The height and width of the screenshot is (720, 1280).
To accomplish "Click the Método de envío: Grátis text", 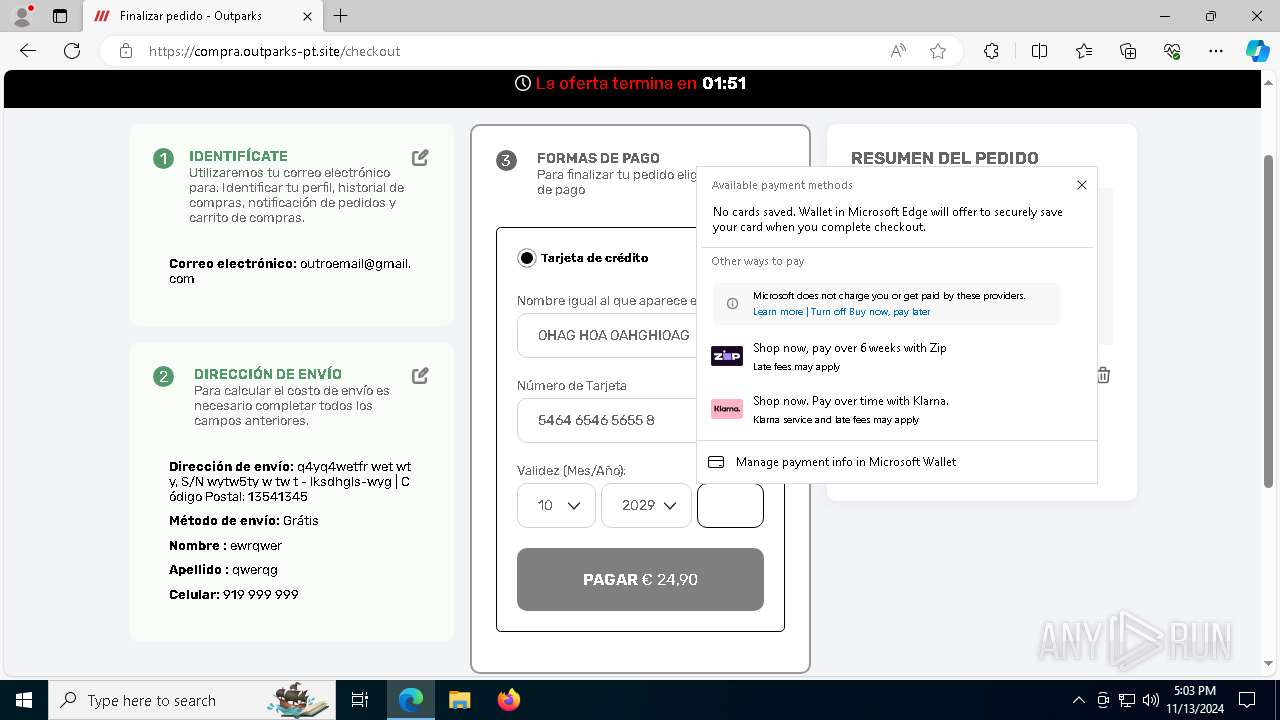I will pos(244,521).
